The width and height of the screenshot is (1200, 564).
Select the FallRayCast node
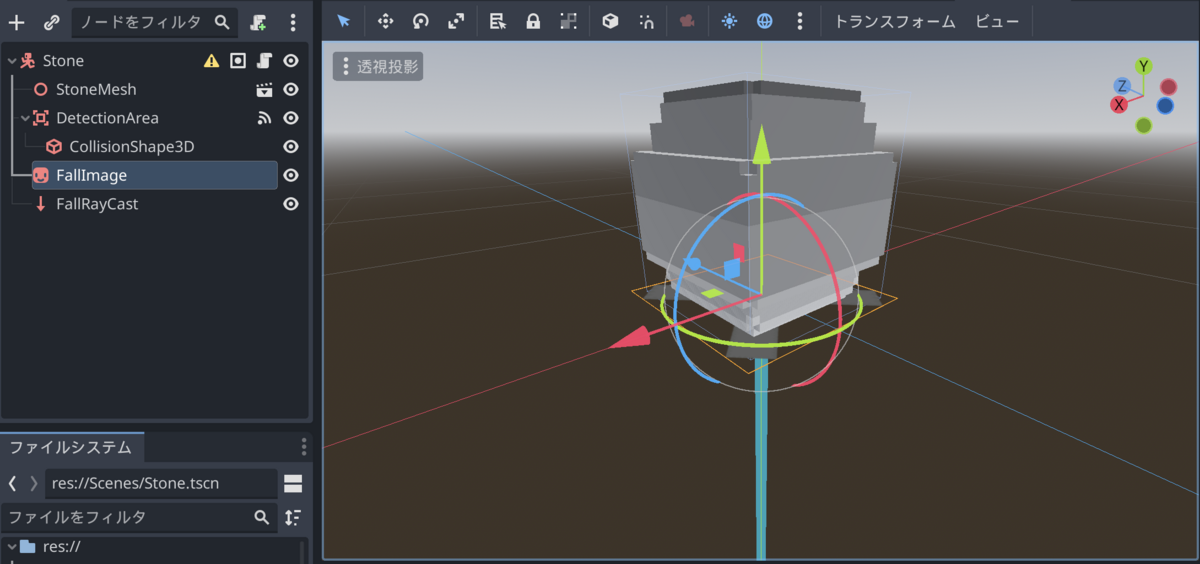(97, 204)
